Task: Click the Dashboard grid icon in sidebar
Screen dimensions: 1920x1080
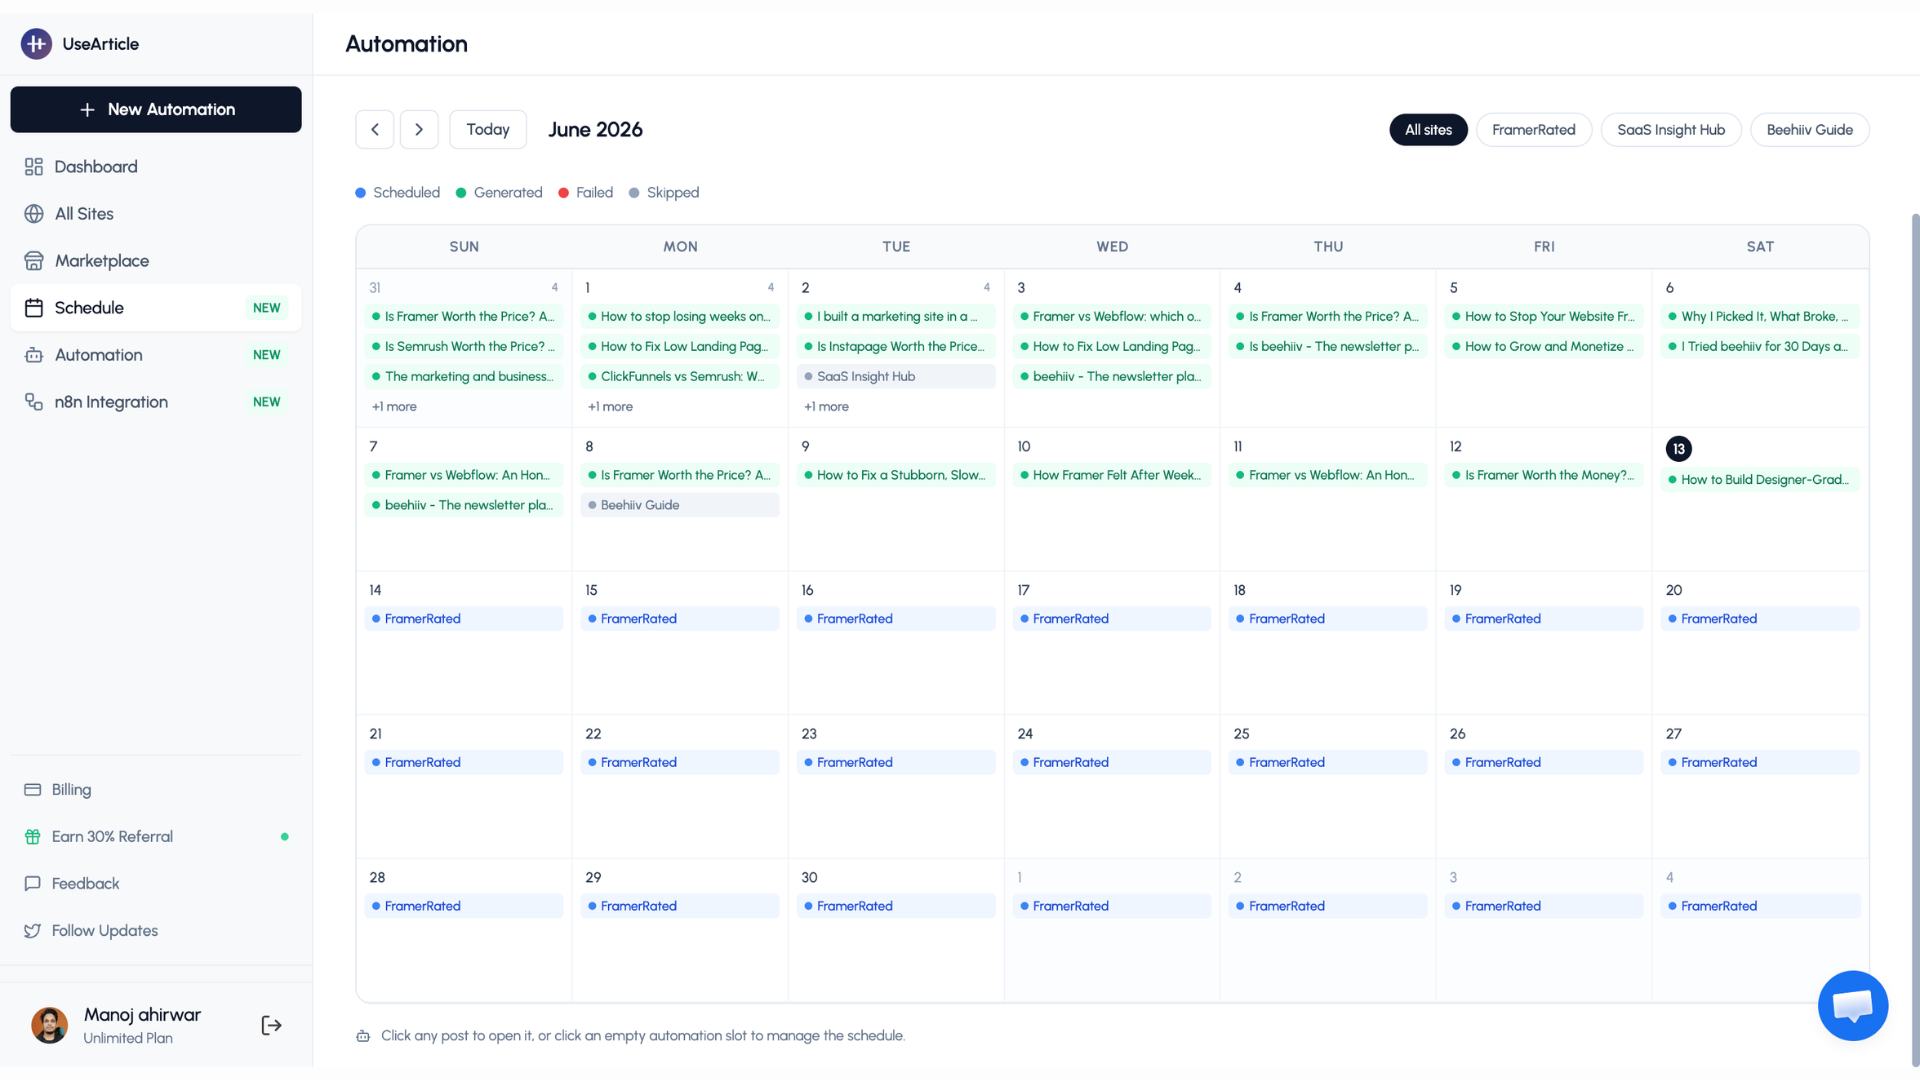Action: point(34,167)
